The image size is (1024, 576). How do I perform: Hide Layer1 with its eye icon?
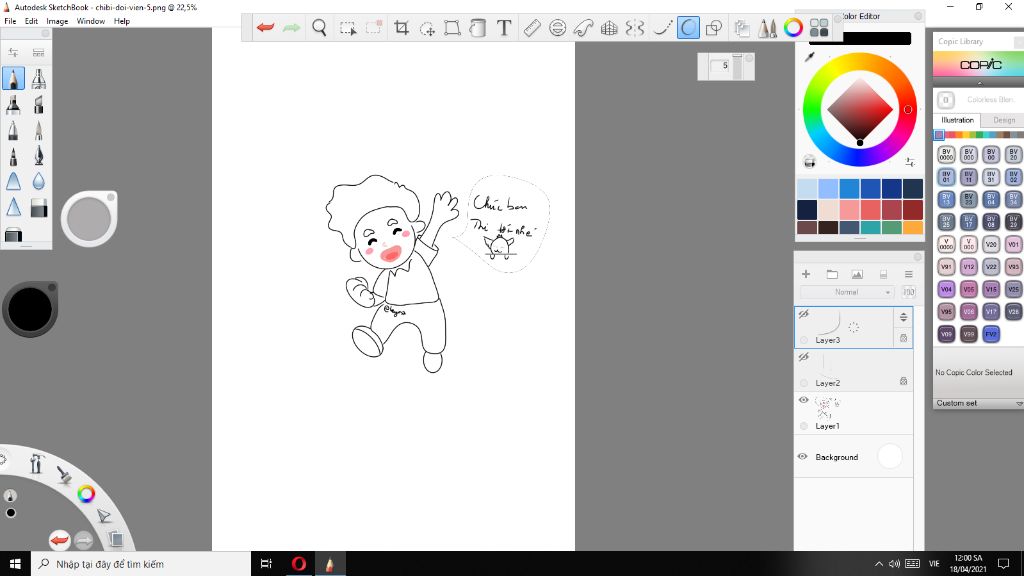(804, 400)
